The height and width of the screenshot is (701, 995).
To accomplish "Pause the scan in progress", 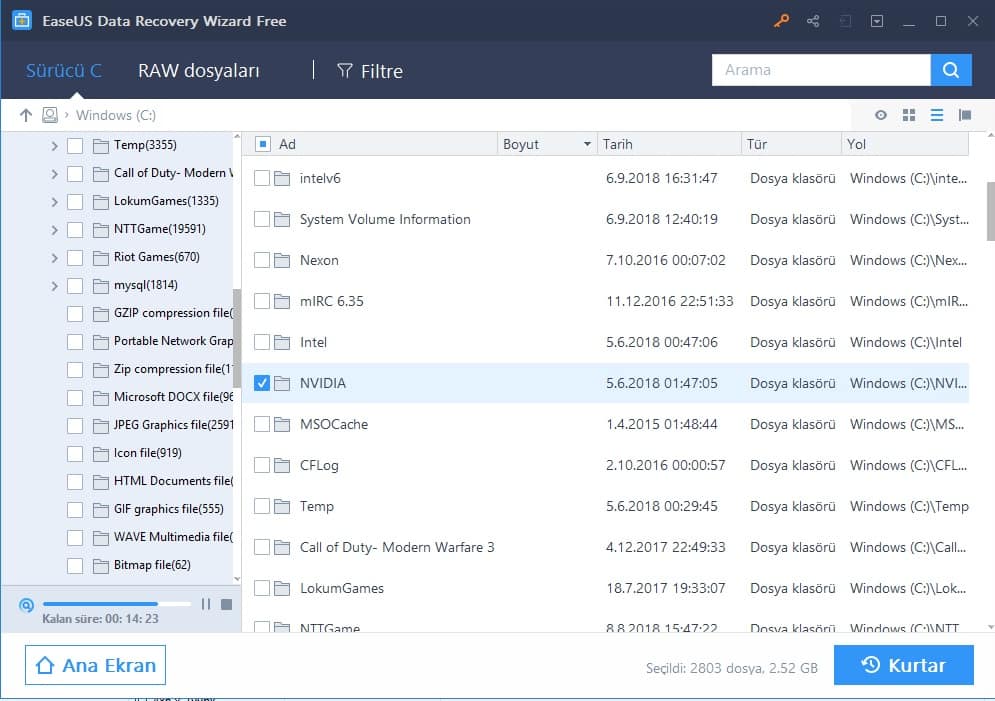I will (x=206, y=604).
